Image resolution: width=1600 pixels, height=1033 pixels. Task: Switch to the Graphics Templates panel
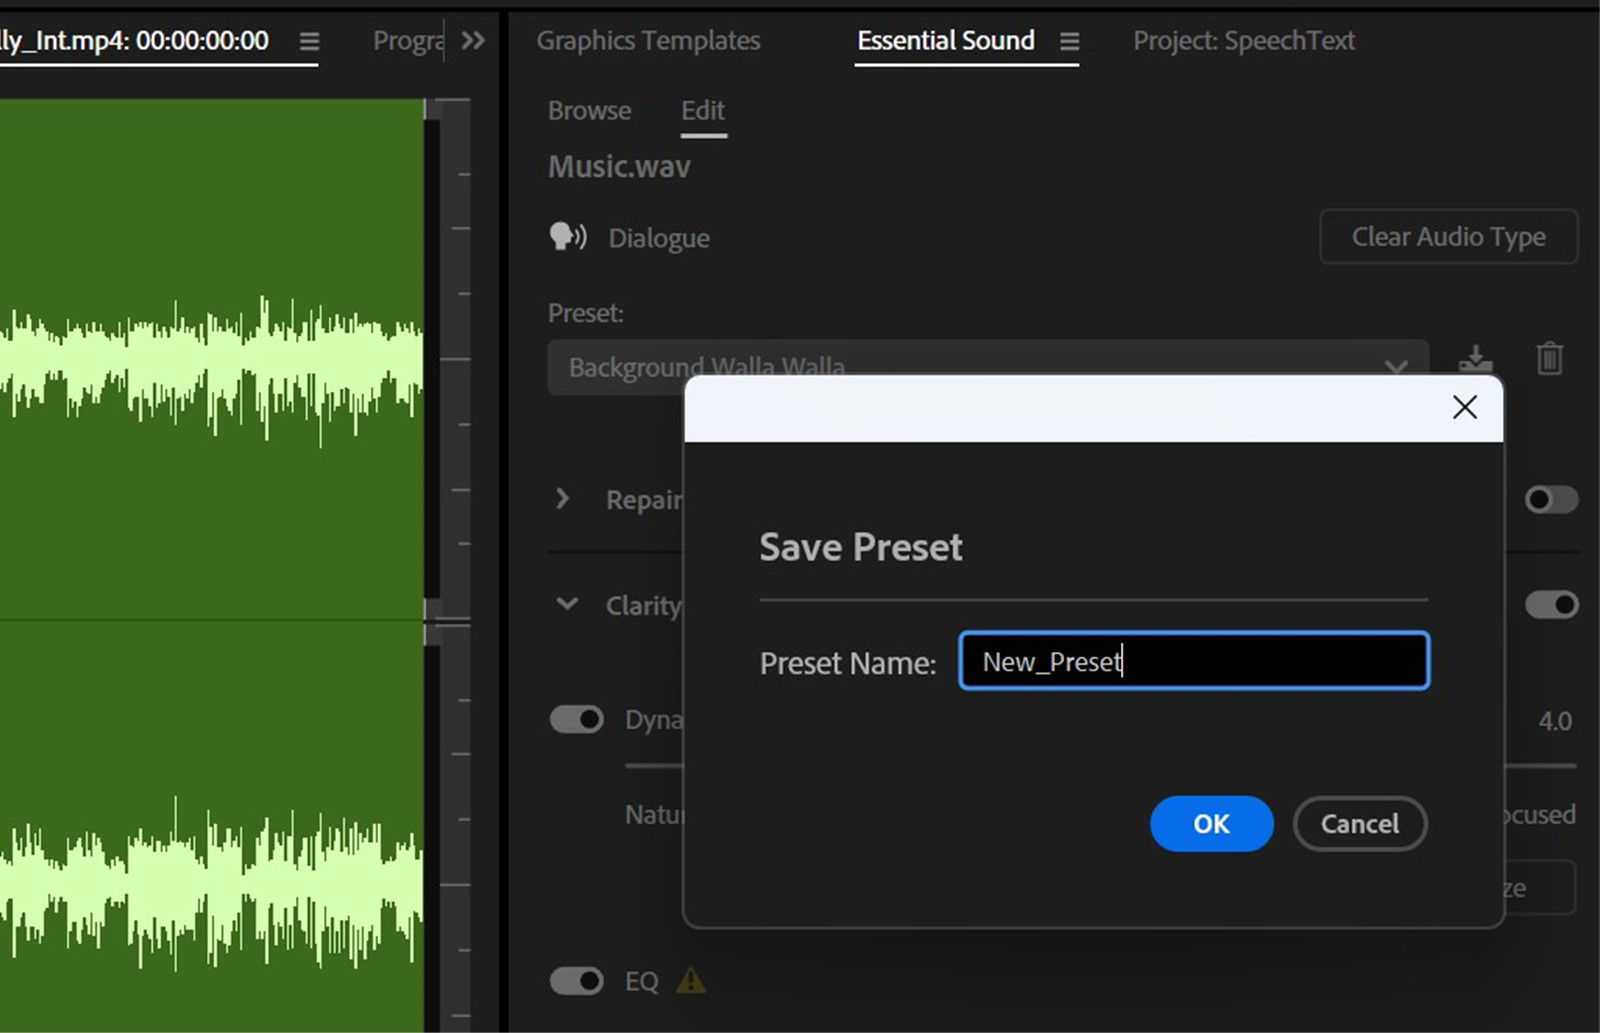click(648, 41)
